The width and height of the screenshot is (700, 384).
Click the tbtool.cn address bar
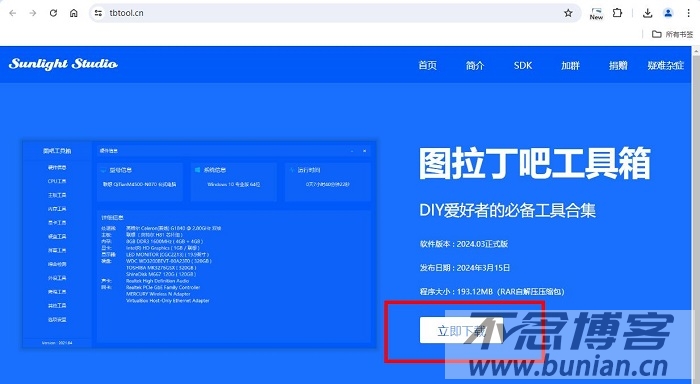coord(330,13)
